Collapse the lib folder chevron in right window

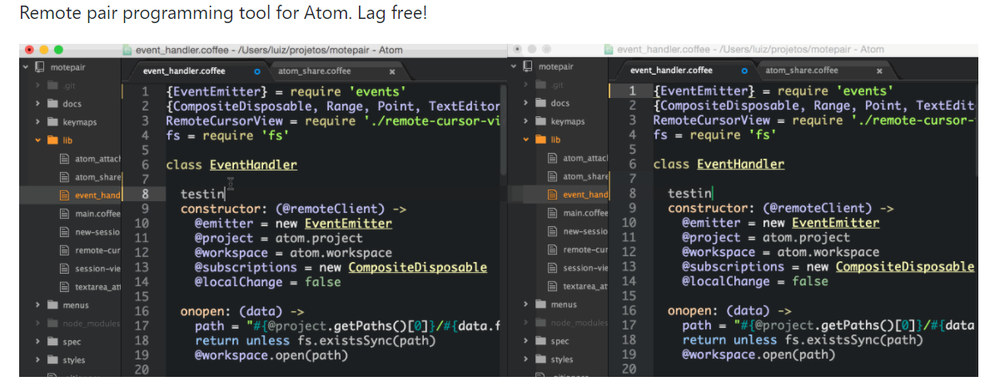[x=526, y=140]
